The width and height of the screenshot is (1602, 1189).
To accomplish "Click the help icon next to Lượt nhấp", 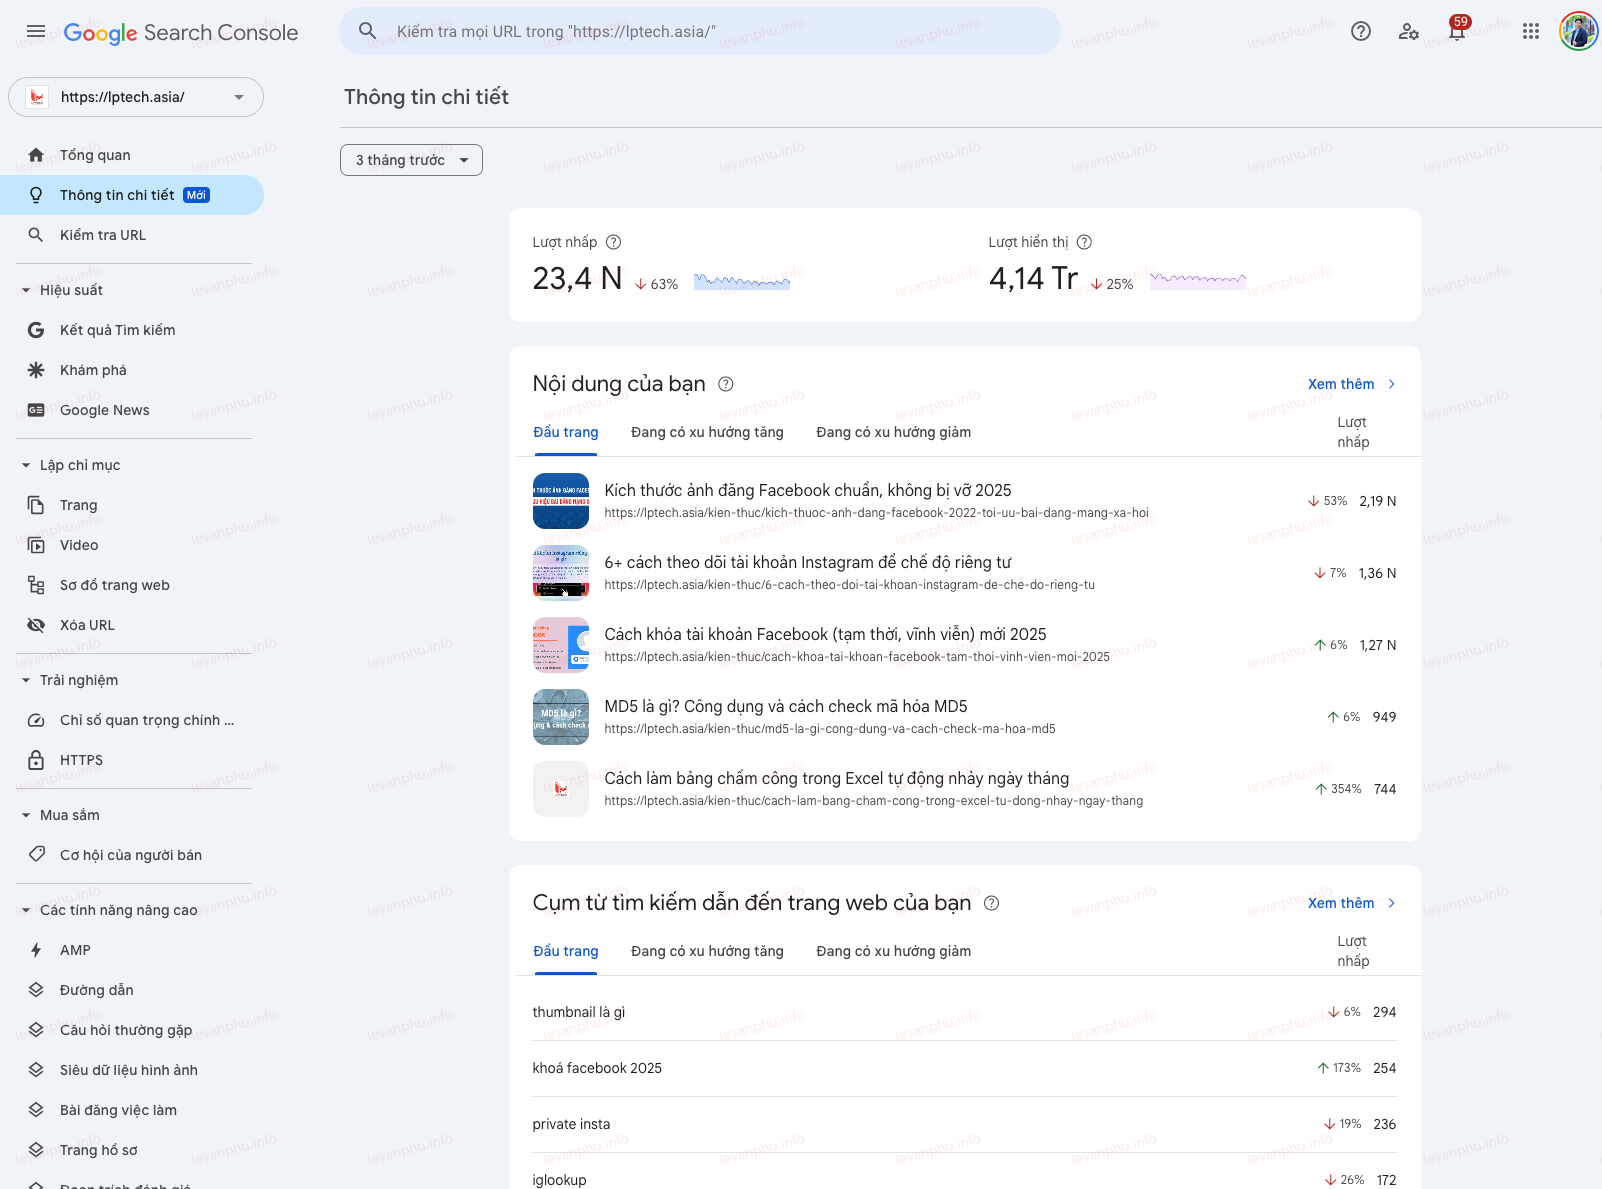I will tap(614, 242).
